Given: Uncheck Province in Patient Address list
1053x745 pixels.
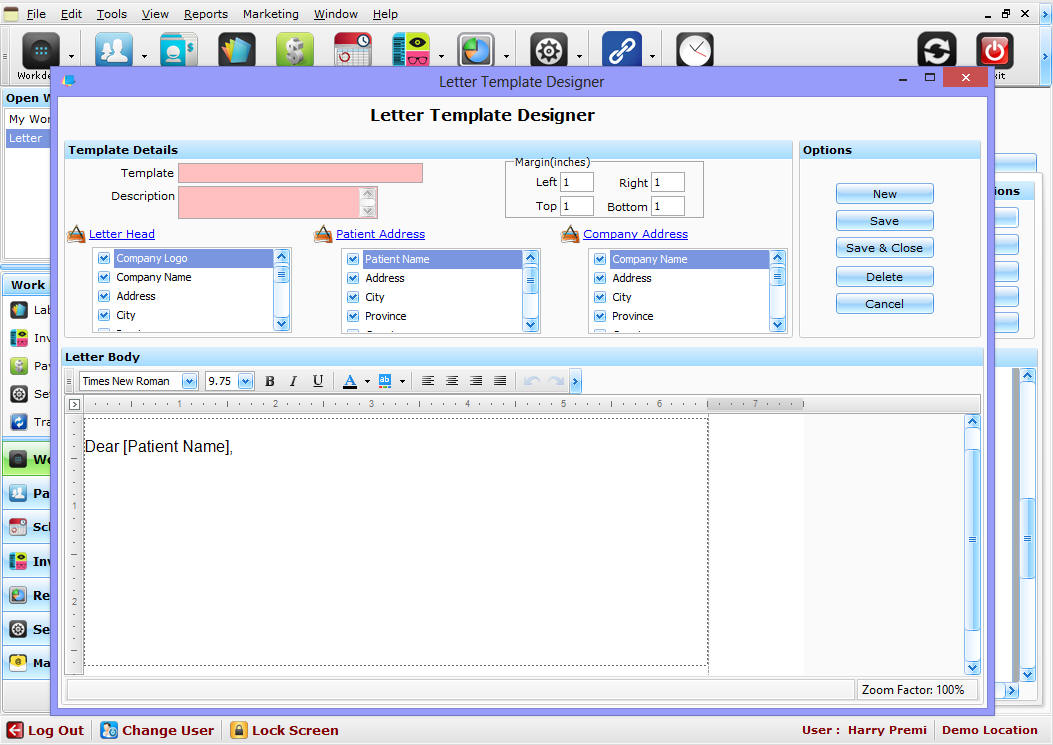Looking at the screenshot, I should pos(353,316).
